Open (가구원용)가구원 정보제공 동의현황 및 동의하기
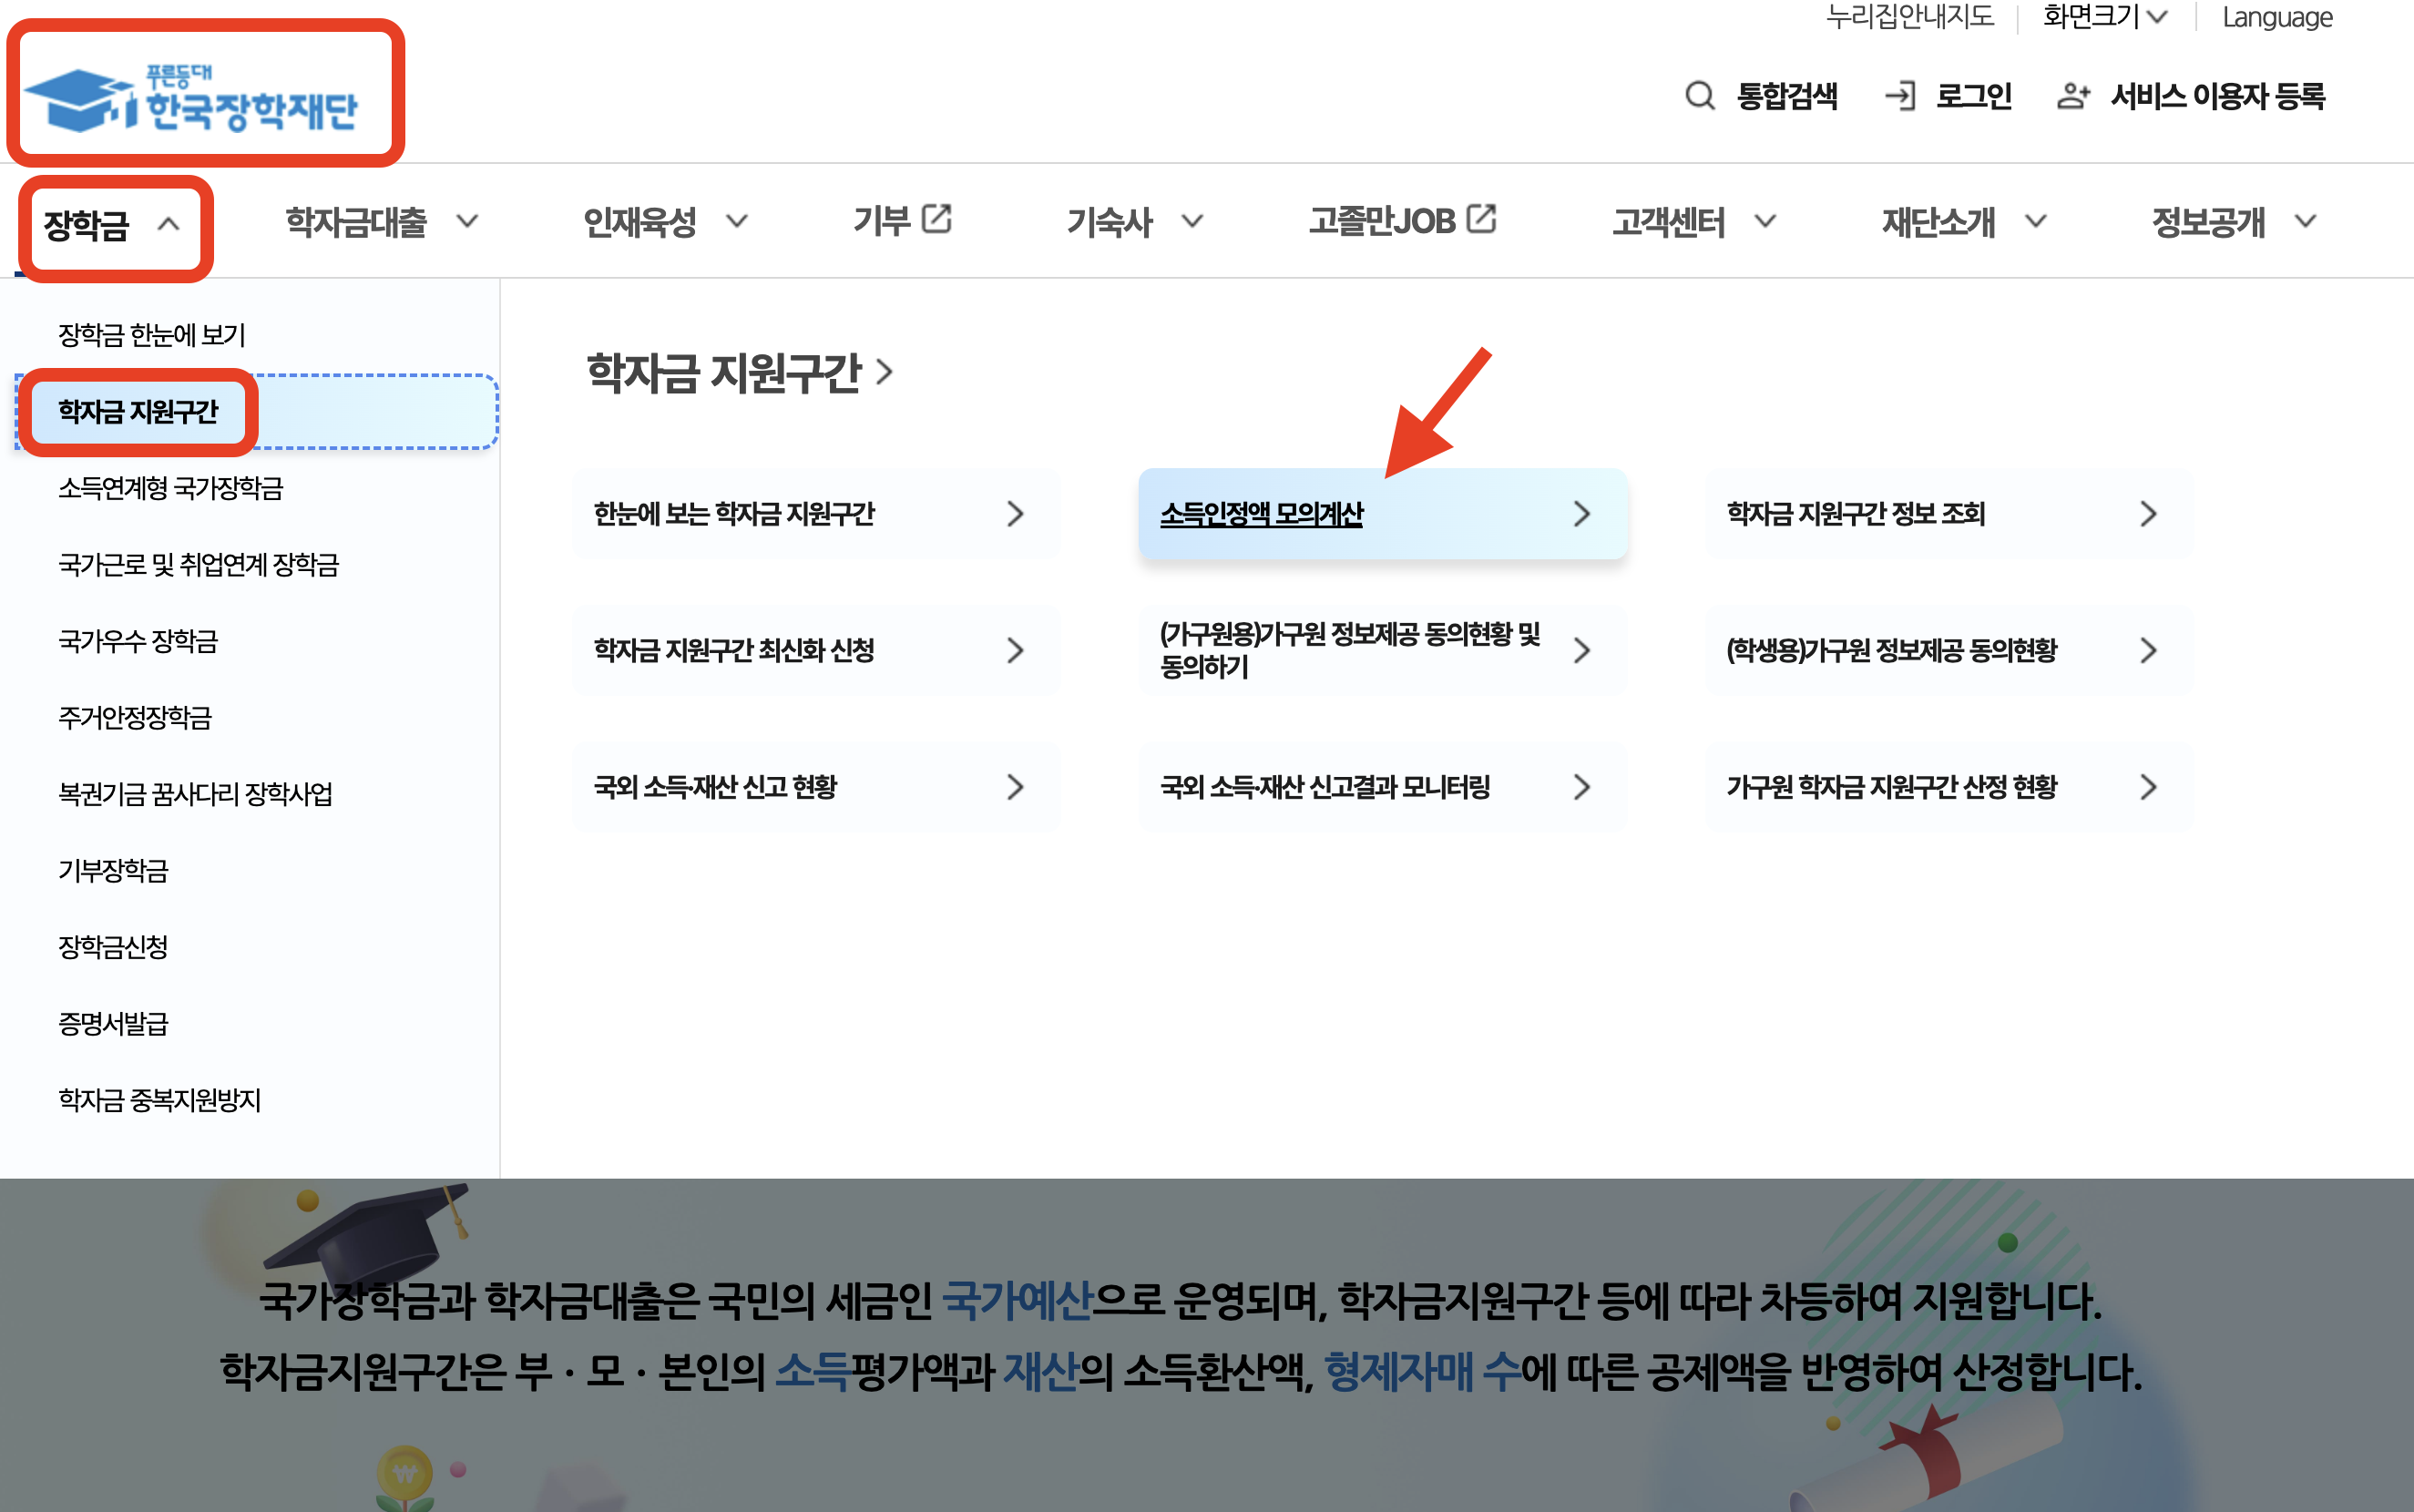The image size is (2414, 1512). click(1351, 650)
